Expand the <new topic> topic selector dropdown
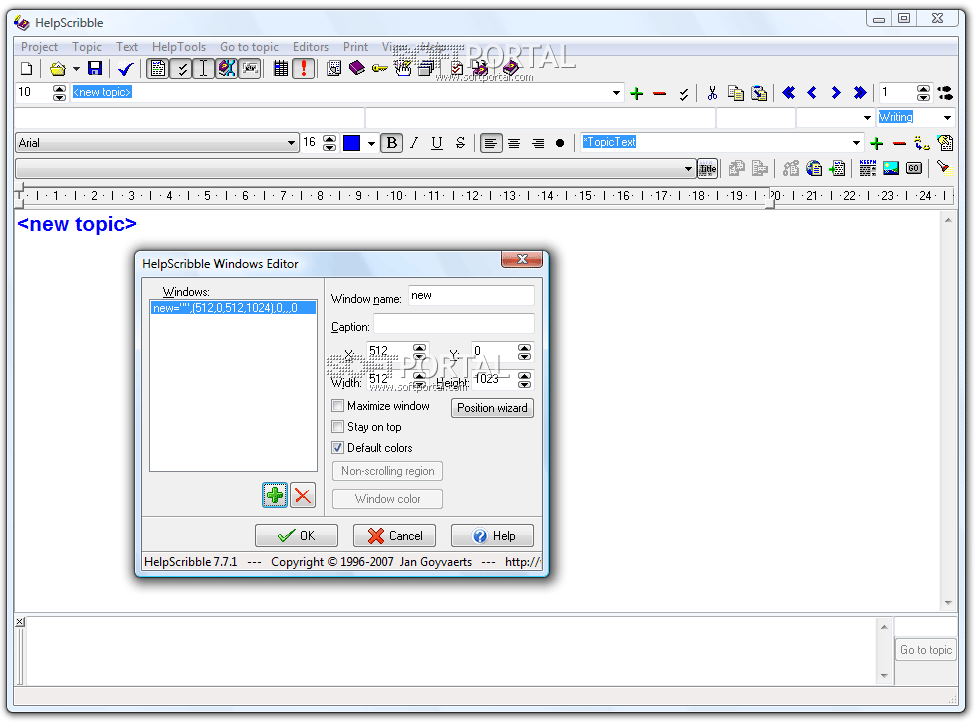Screen dimensions: 978x725 616,92
